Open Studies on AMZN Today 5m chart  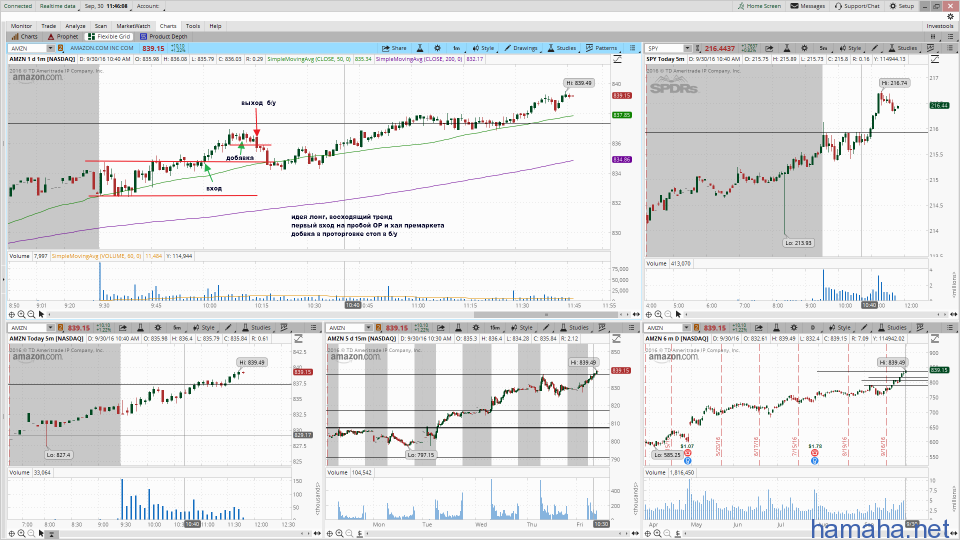click(x=256, y=328)
